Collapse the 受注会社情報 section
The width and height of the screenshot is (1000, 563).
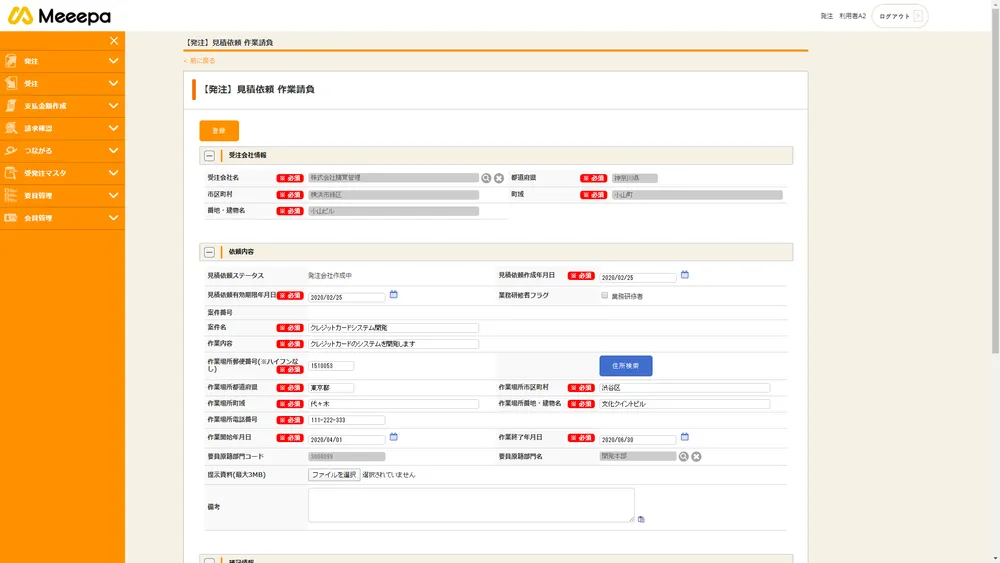(209, 156)
